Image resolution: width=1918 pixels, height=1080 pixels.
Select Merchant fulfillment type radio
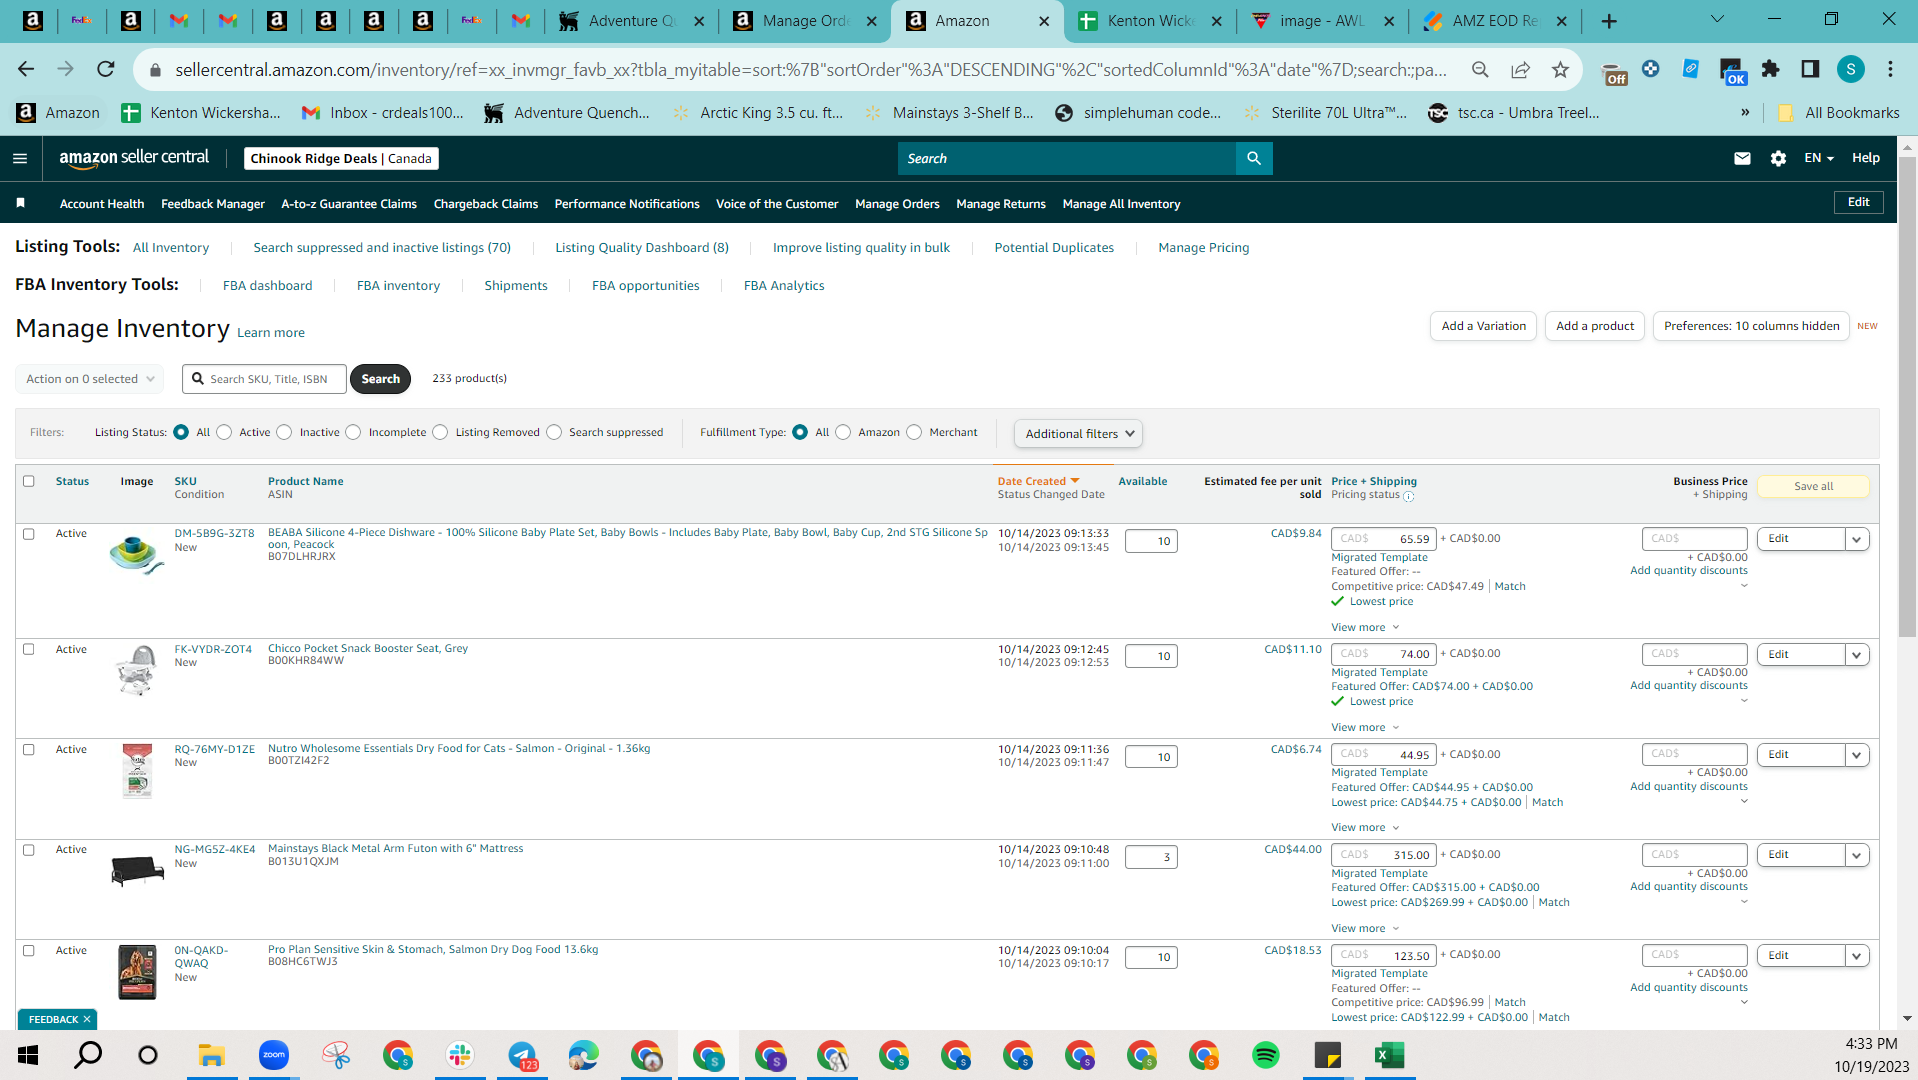[x=914, y=432]
